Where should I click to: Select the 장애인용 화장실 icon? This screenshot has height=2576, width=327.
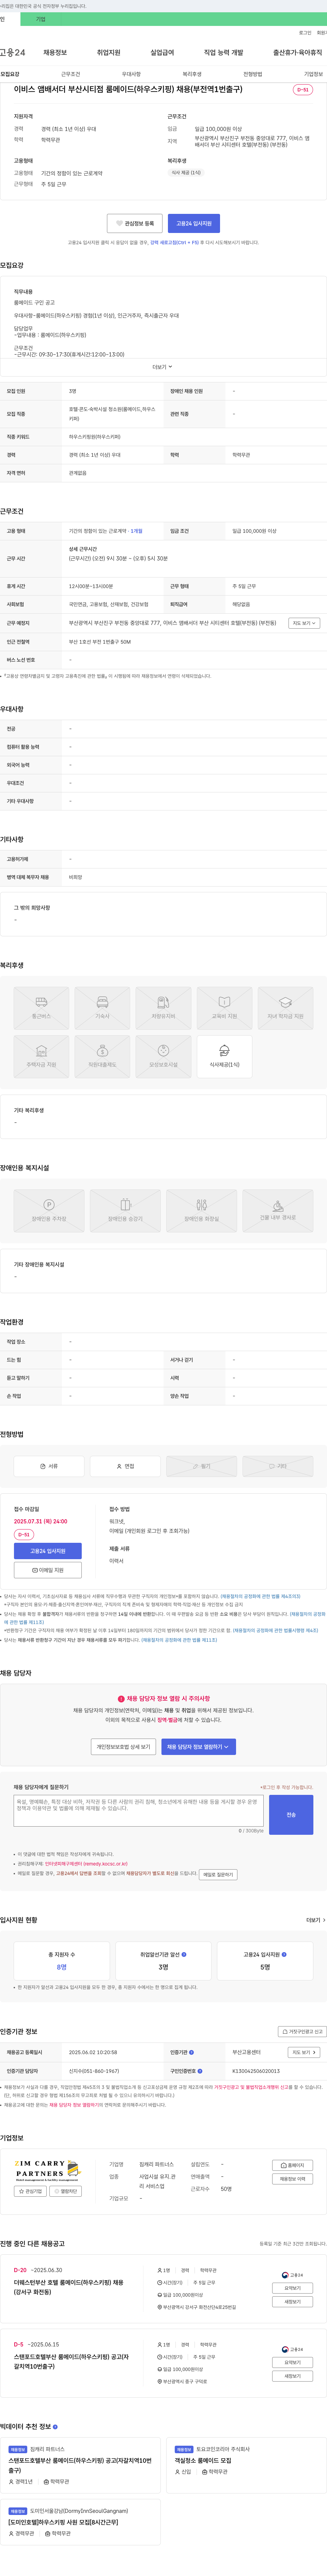pyautogui.click(x=201, y=1210)
